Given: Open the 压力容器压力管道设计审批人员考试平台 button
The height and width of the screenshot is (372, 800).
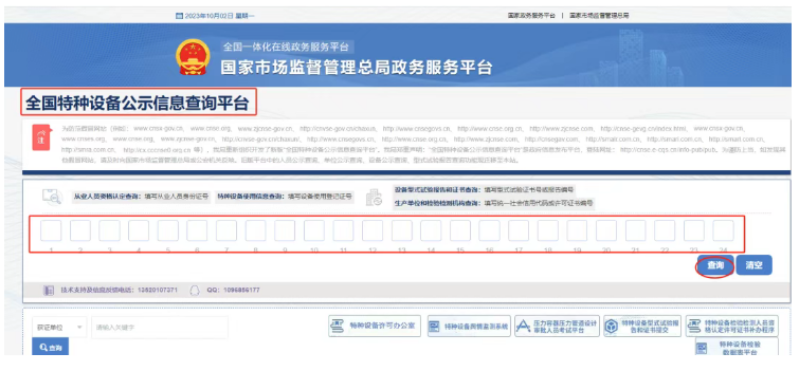Looking at the screenshot, I should pos(557,326).
